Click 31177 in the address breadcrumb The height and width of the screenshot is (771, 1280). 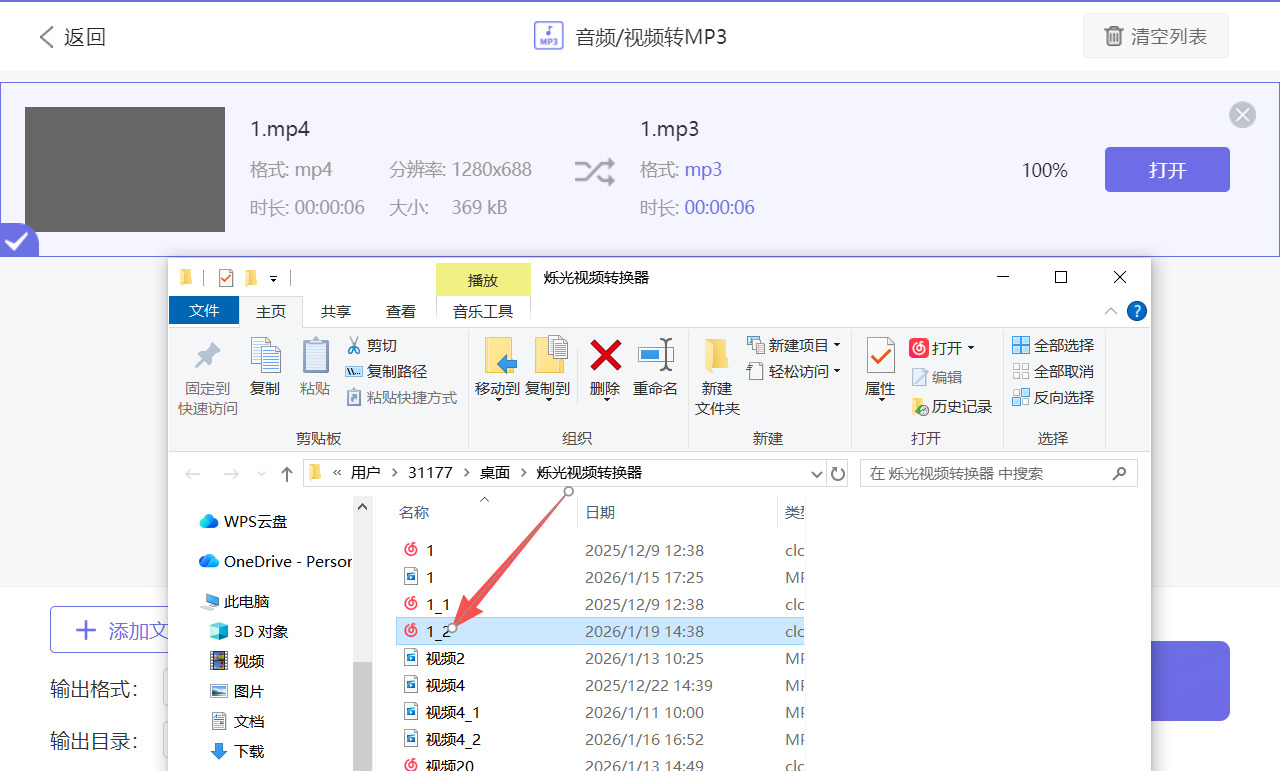click(x=430, y=473)
